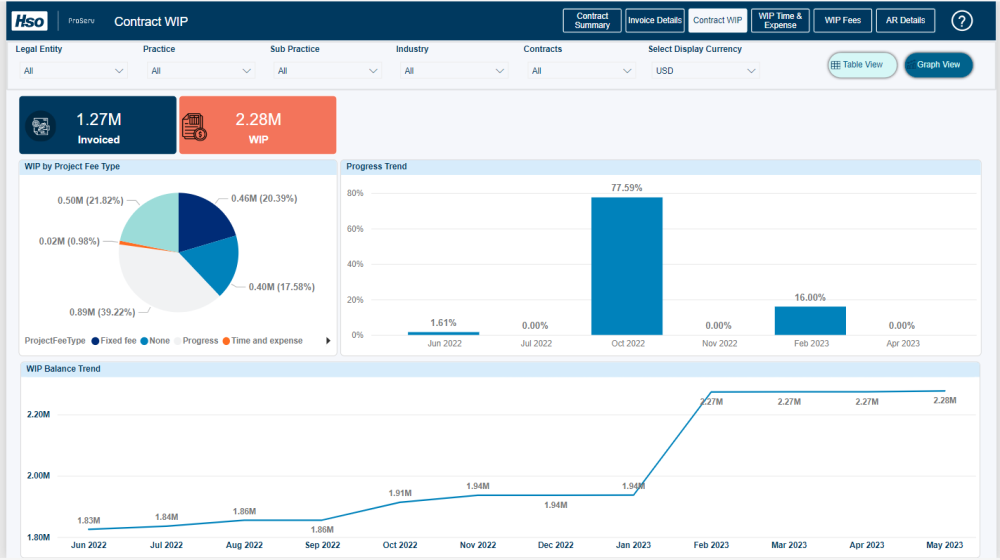This screenshot has width=1000, height=560.
Task: Select Time and expense legend swatch
Action: tap(226, 341)
